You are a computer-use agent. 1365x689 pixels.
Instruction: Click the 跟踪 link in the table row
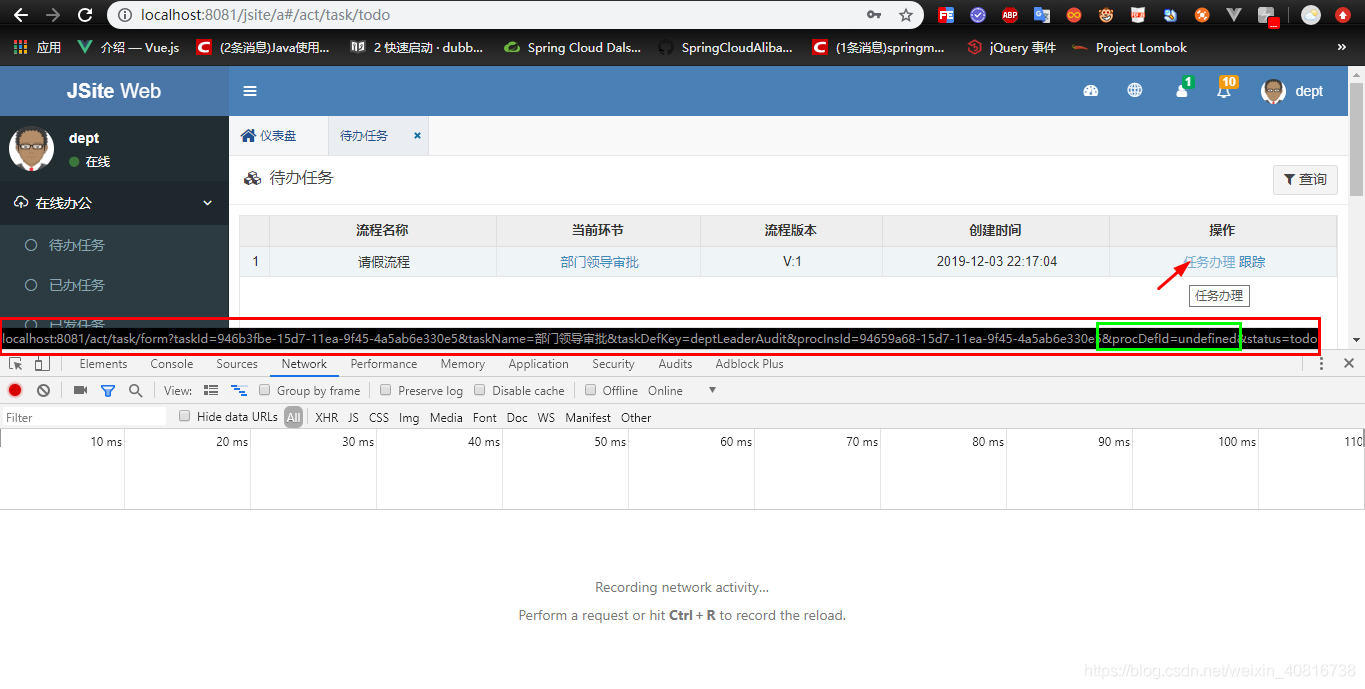pyautogui.click(x=1252, y=262)
